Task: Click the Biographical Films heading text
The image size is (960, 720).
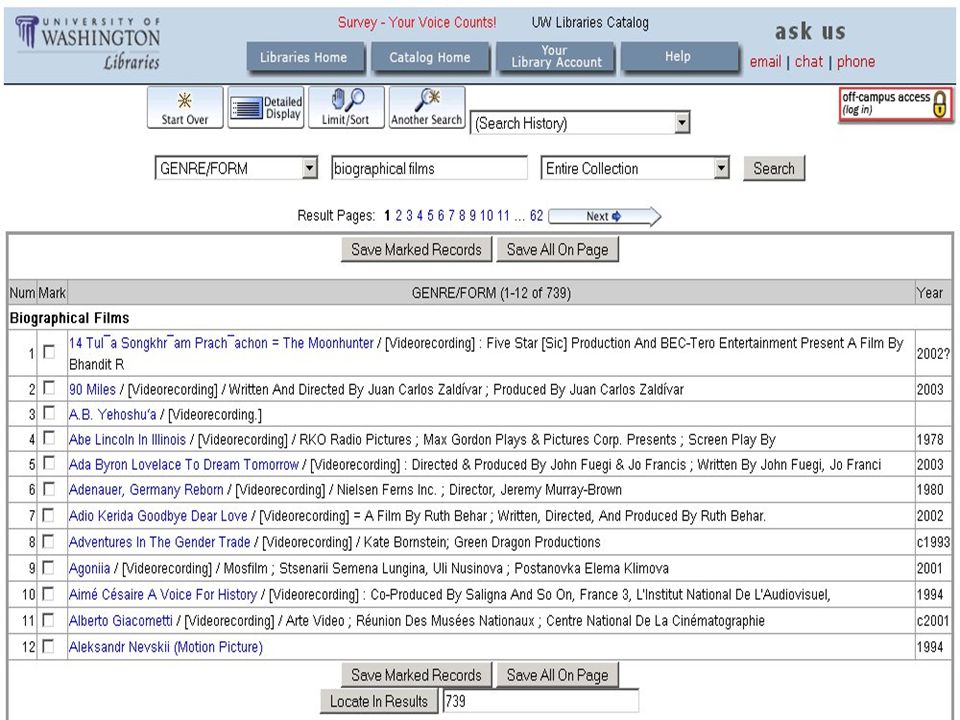Action: coord(70,318)
